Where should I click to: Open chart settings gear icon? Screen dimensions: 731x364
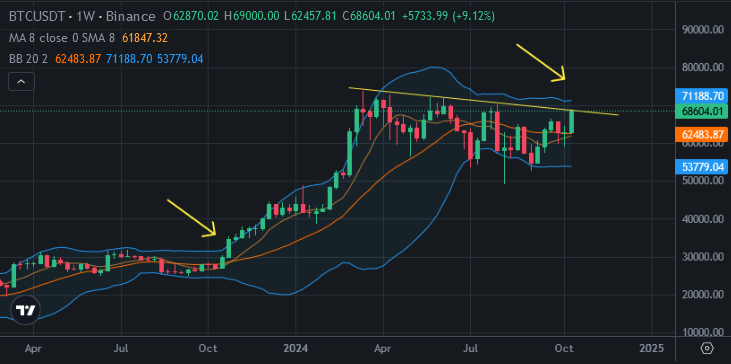[x=707, y=348]
